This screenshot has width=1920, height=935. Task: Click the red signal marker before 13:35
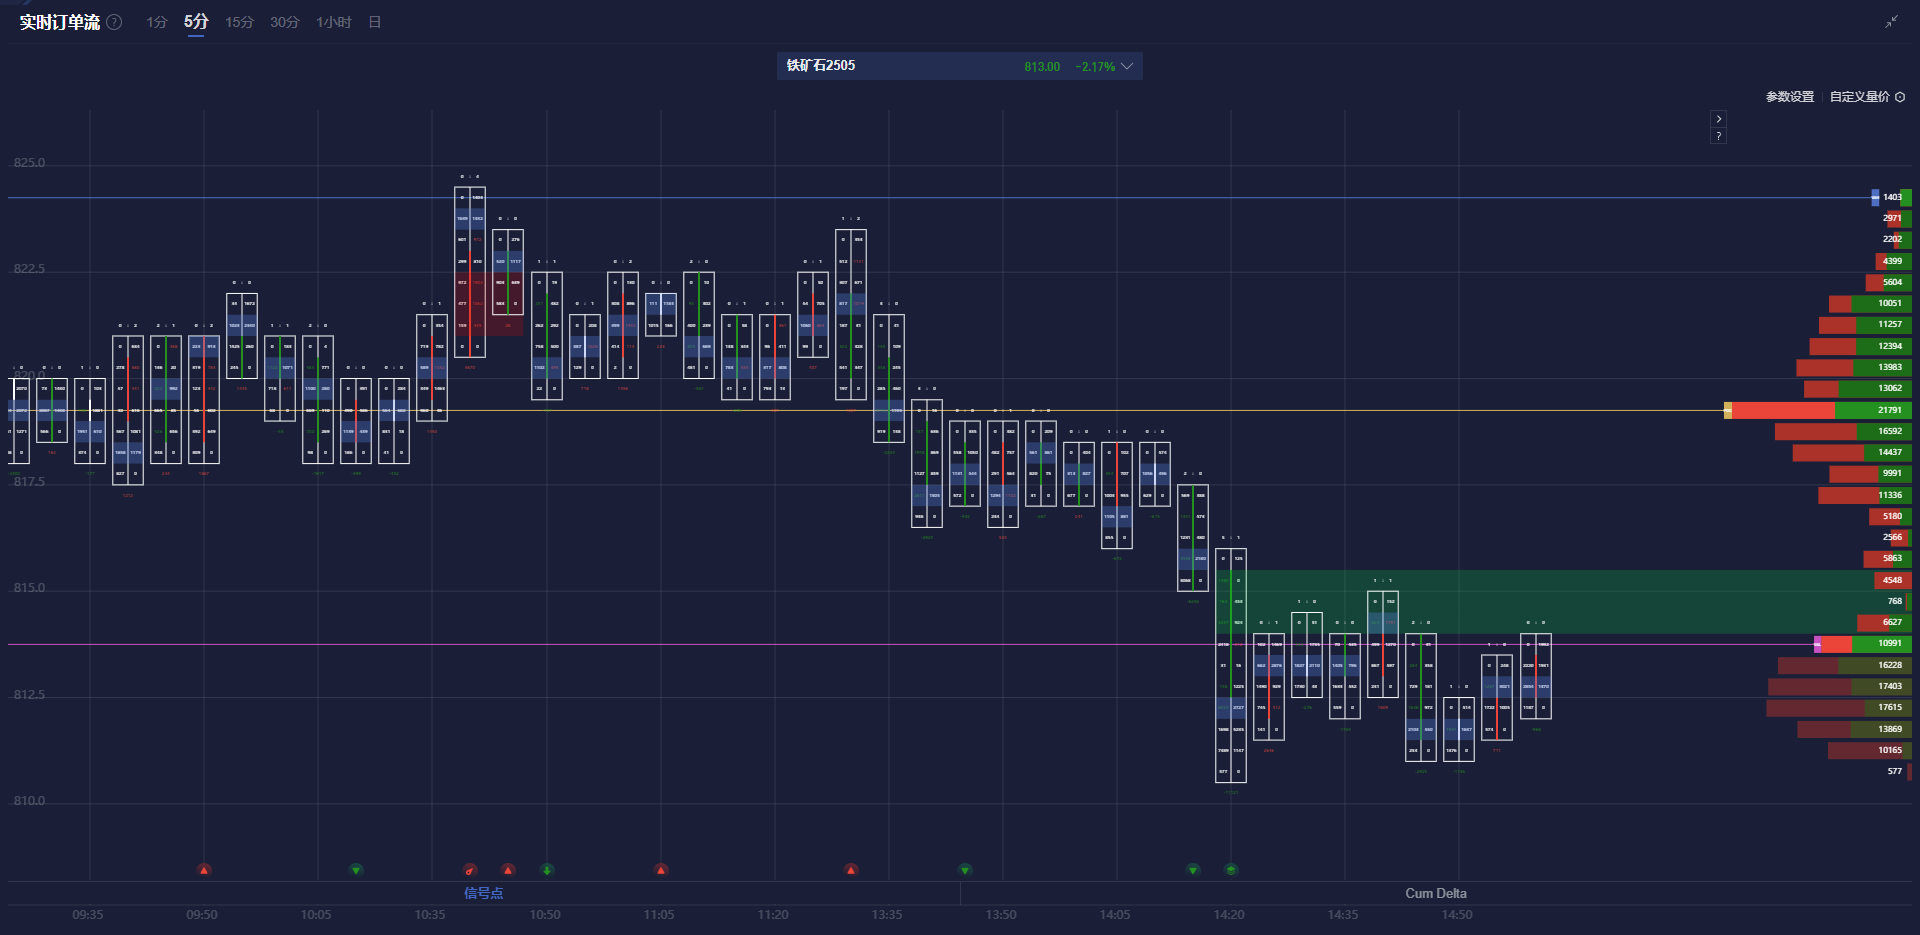click(x=851, y=870)
